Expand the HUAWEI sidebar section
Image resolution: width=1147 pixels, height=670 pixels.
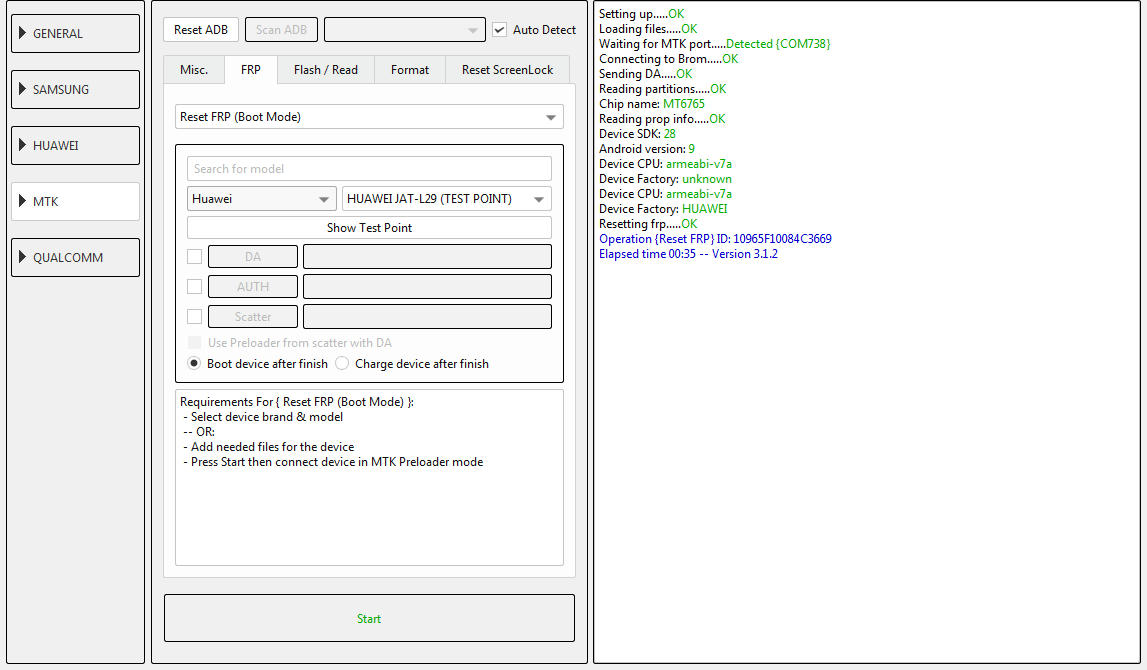(75, 146)
